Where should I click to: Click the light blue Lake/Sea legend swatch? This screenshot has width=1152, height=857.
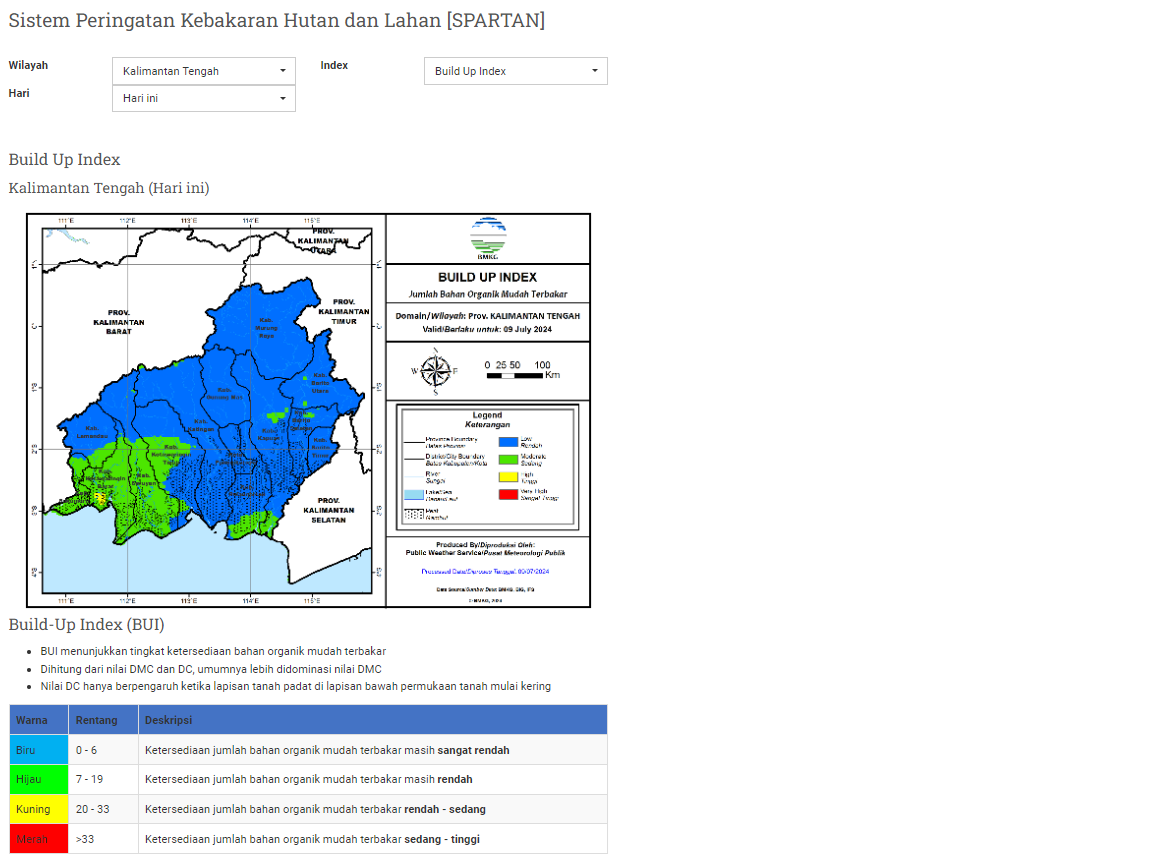click(414, 495)
